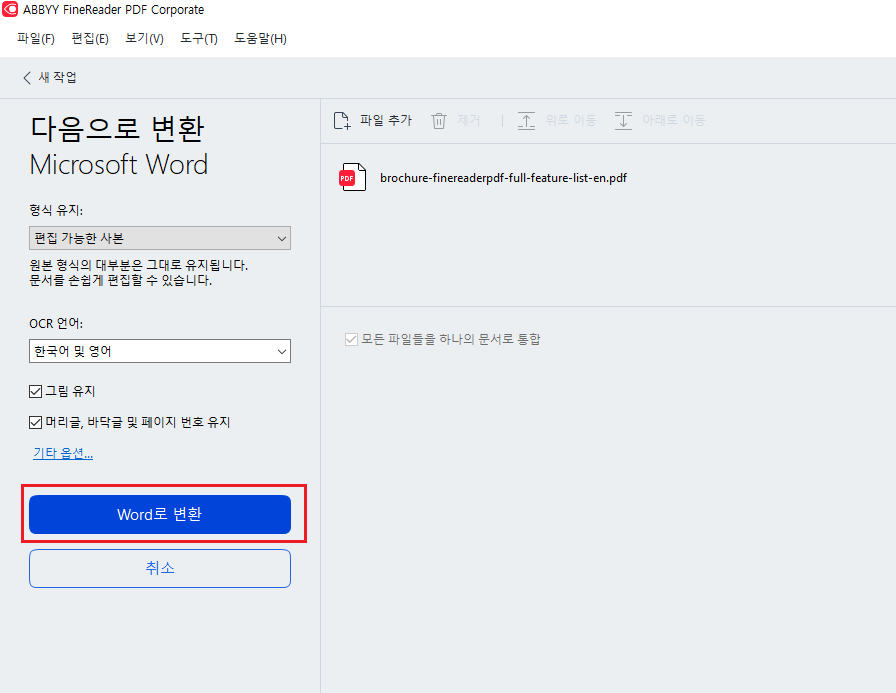Click the 위로 이동 toolbar label
The image size is (896, 693).
coord(570,120)
